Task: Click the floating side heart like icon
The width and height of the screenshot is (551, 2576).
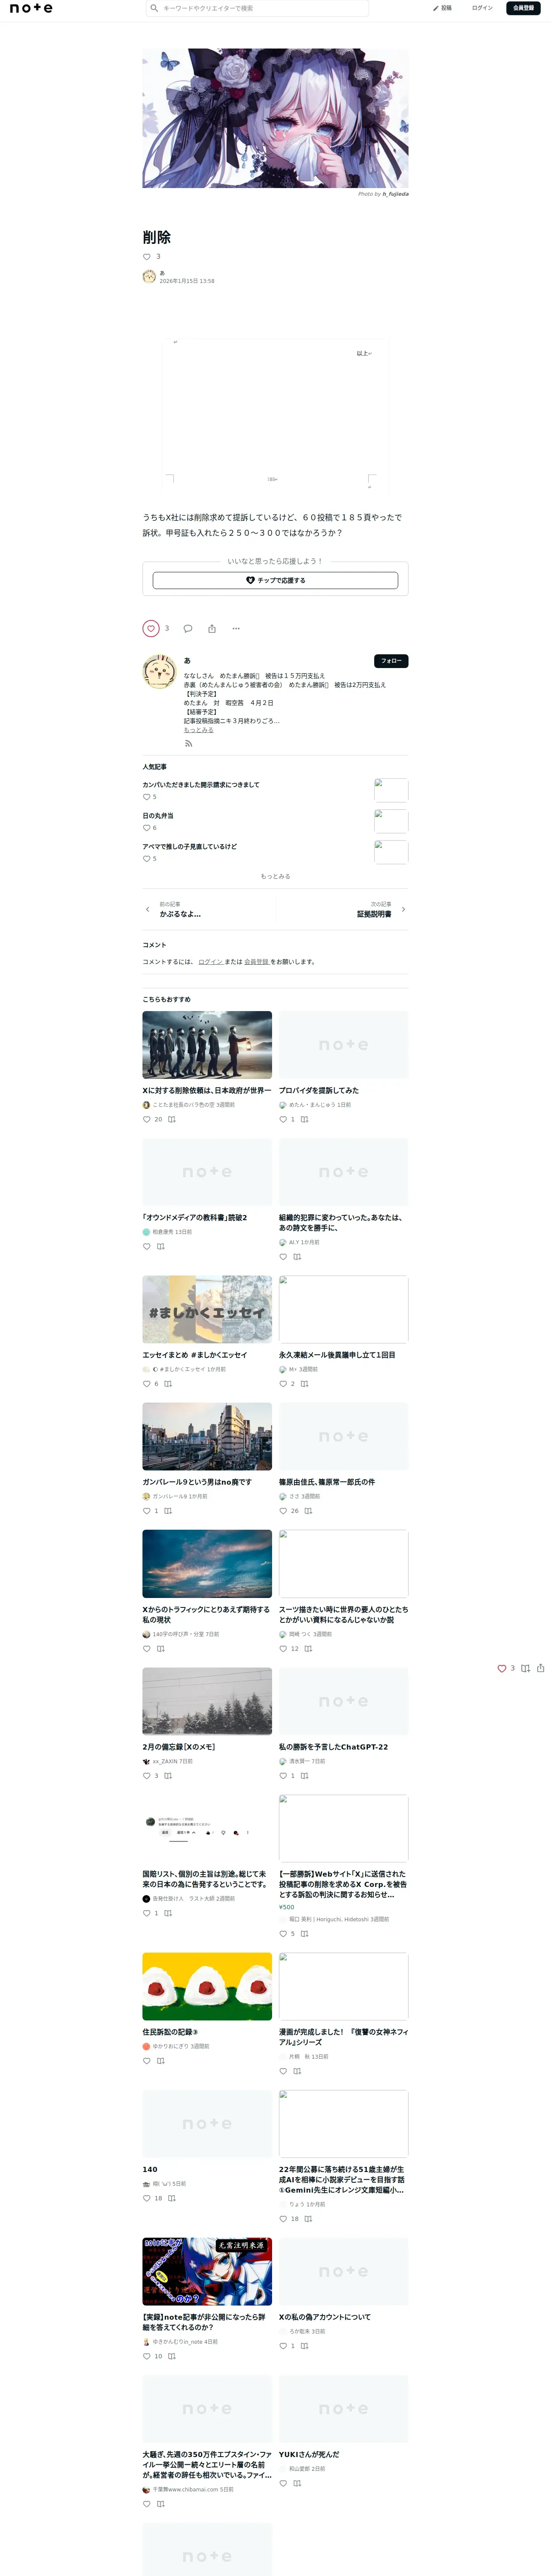Action: point(502,1668)
